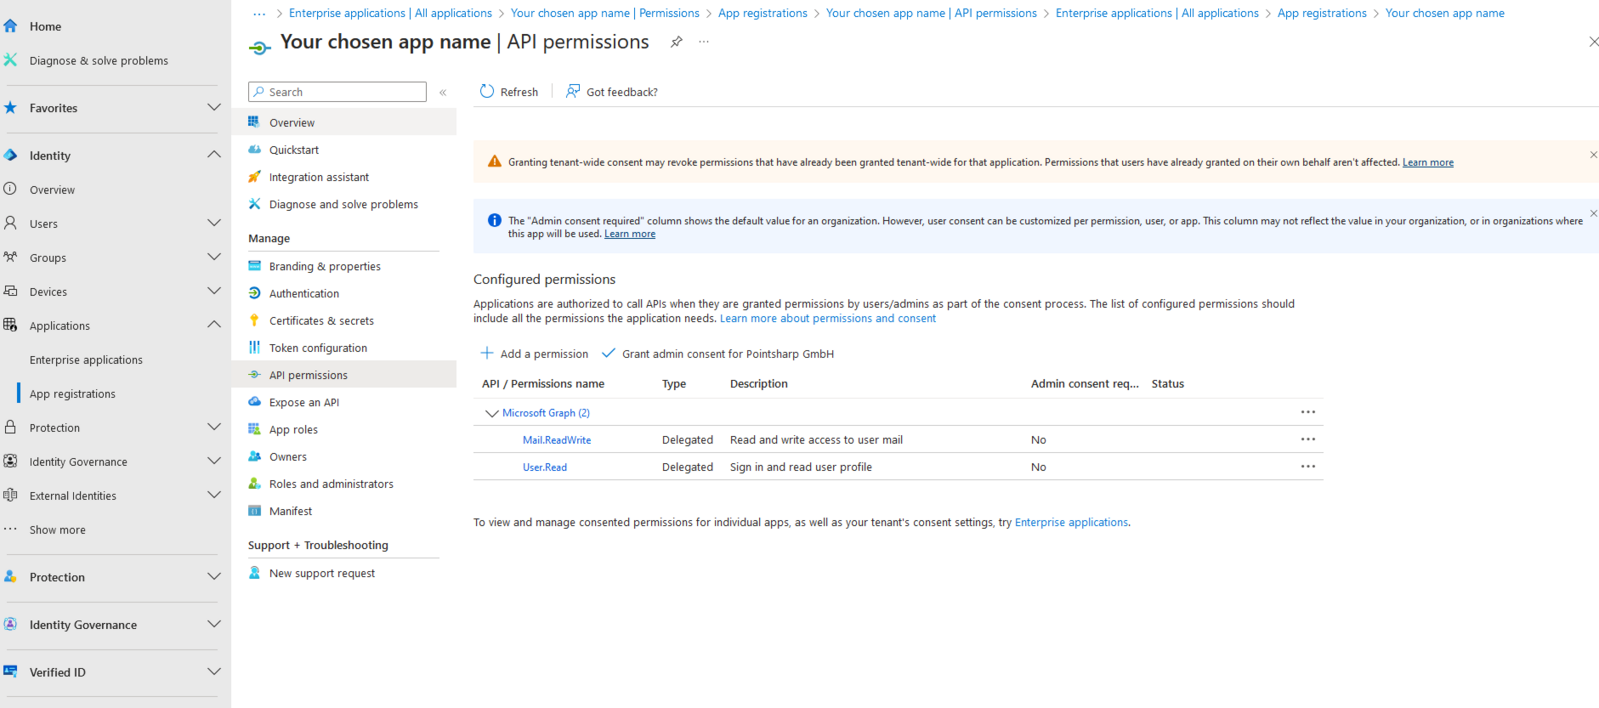The height and width of the screenshot is (708, 1599).
Task: Open ellipsis menu for User.Read row
Action: 1308,466
